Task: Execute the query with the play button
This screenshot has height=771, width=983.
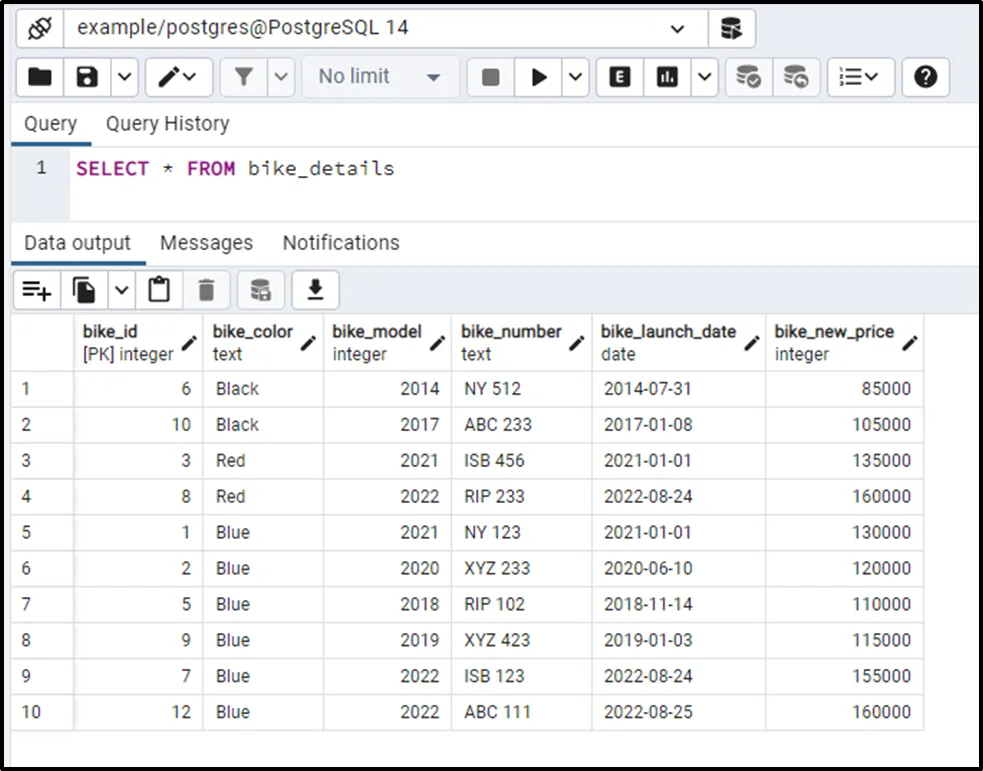Action: coord(539,77)
